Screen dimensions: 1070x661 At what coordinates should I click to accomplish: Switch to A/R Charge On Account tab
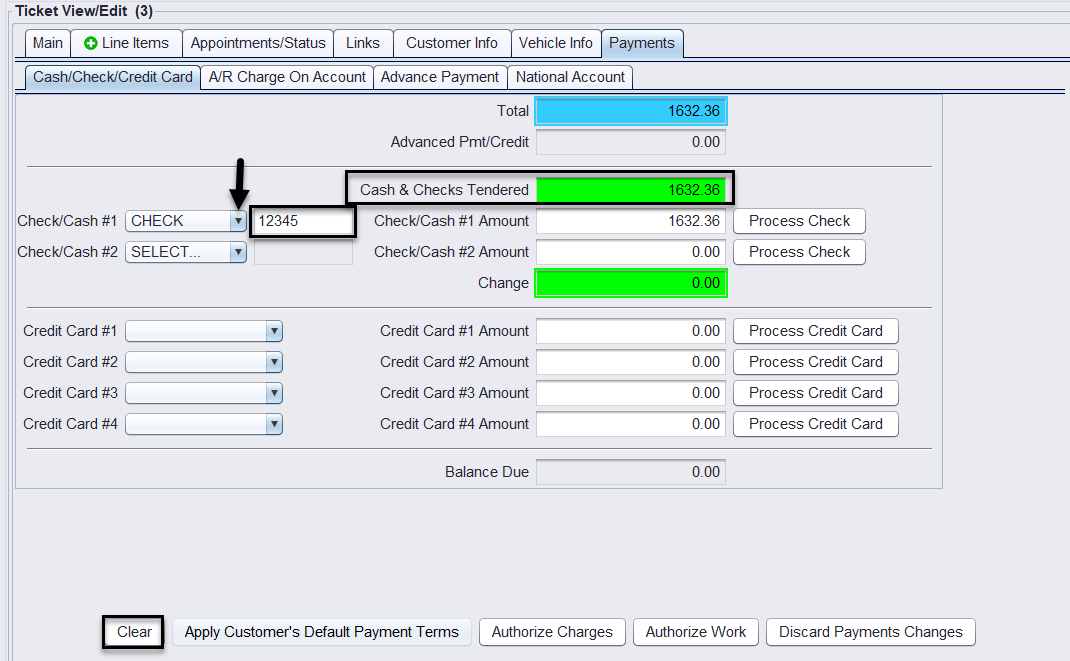coord(287,77)
